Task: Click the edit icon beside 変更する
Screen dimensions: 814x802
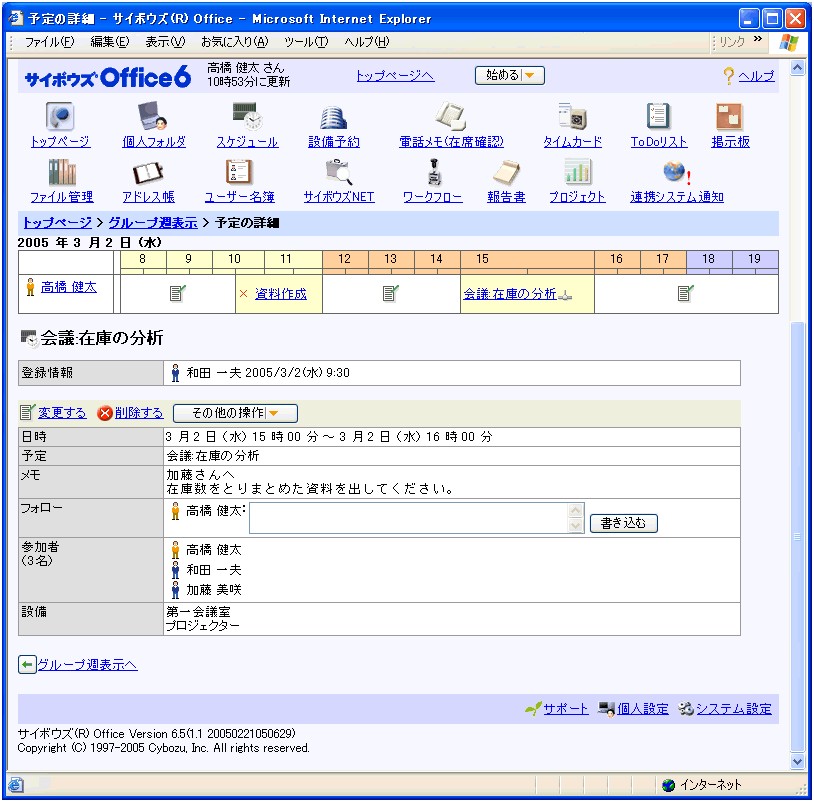Action: pos(28,413)
